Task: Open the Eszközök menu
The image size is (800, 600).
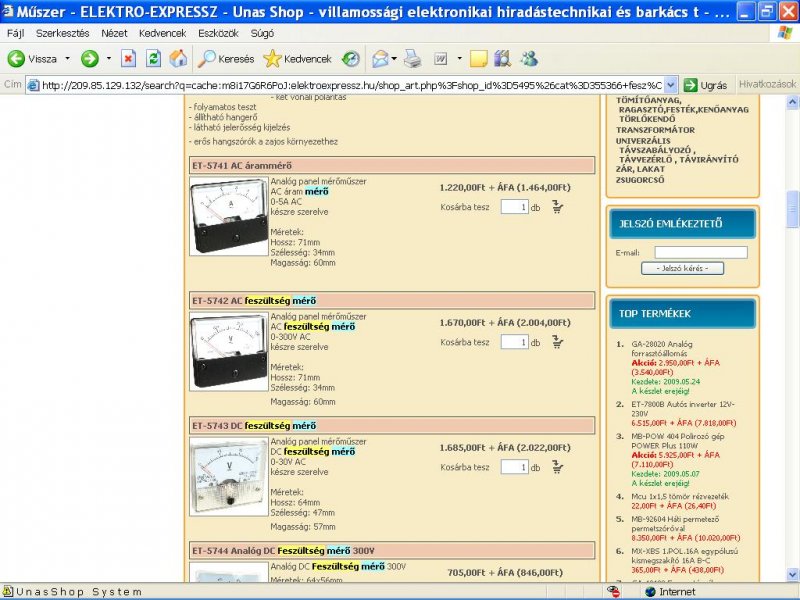Action: [218, 33]
